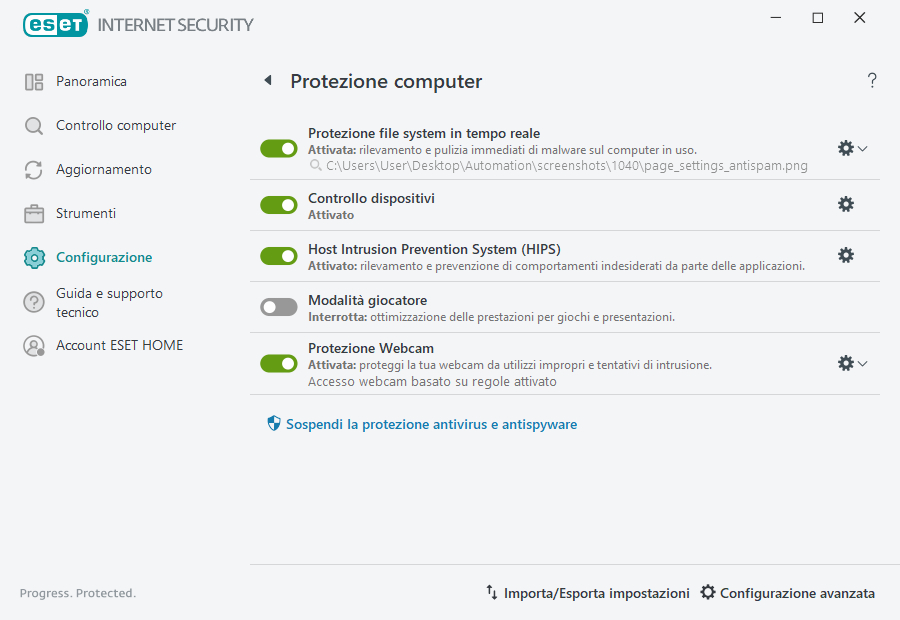Go to Guida e supporto tecnico section
Viewport: 900px width, 620px height.
coord(33,301)
